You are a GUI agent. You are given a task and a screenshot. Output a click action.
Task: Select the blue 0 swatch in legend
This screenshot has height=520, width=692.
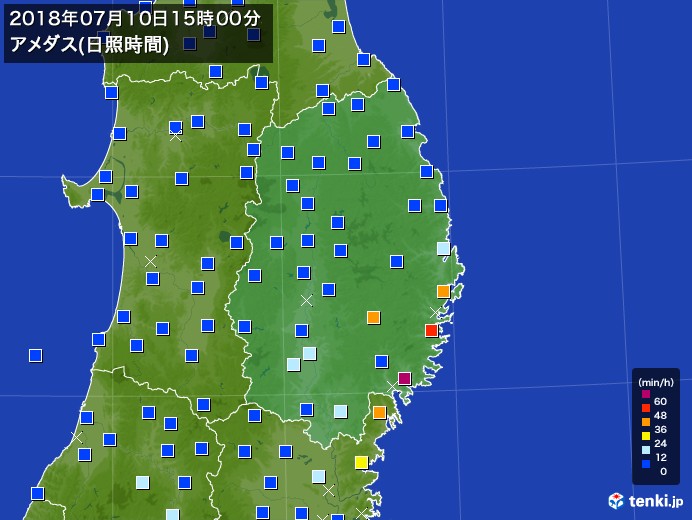[646, 464]
